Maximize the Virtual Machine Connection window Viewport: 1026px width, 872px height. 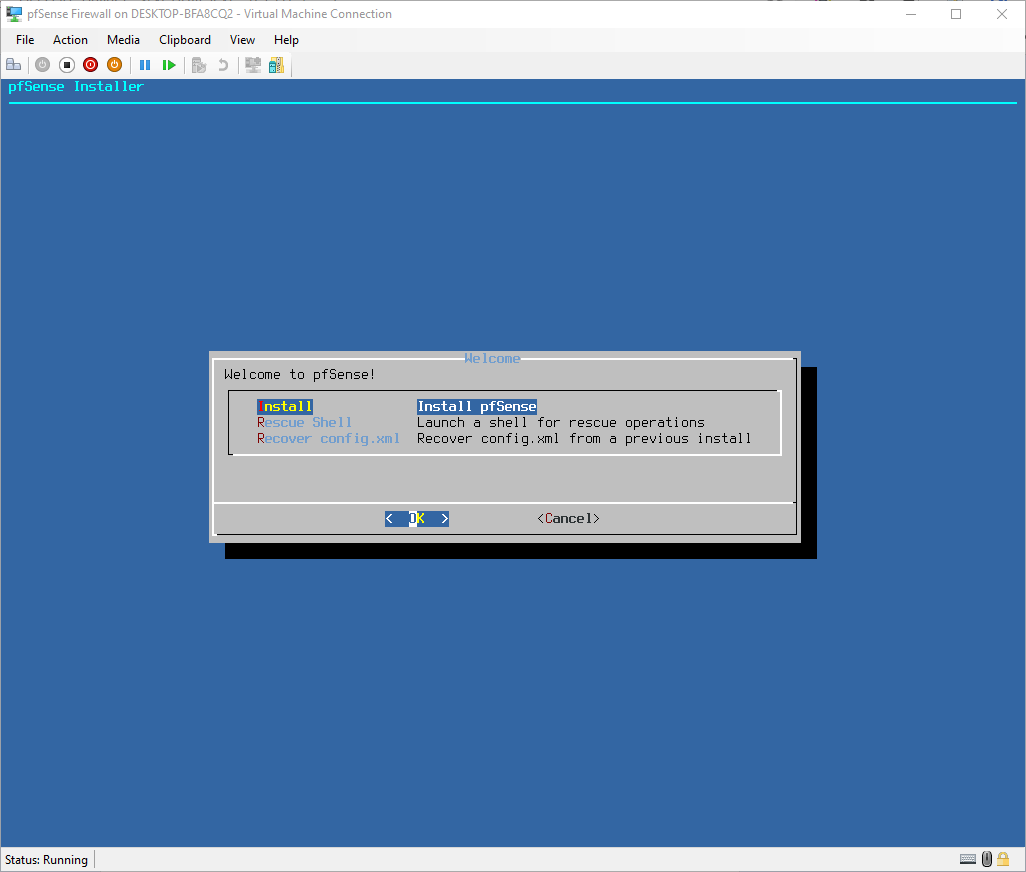[x=956, y=14]
